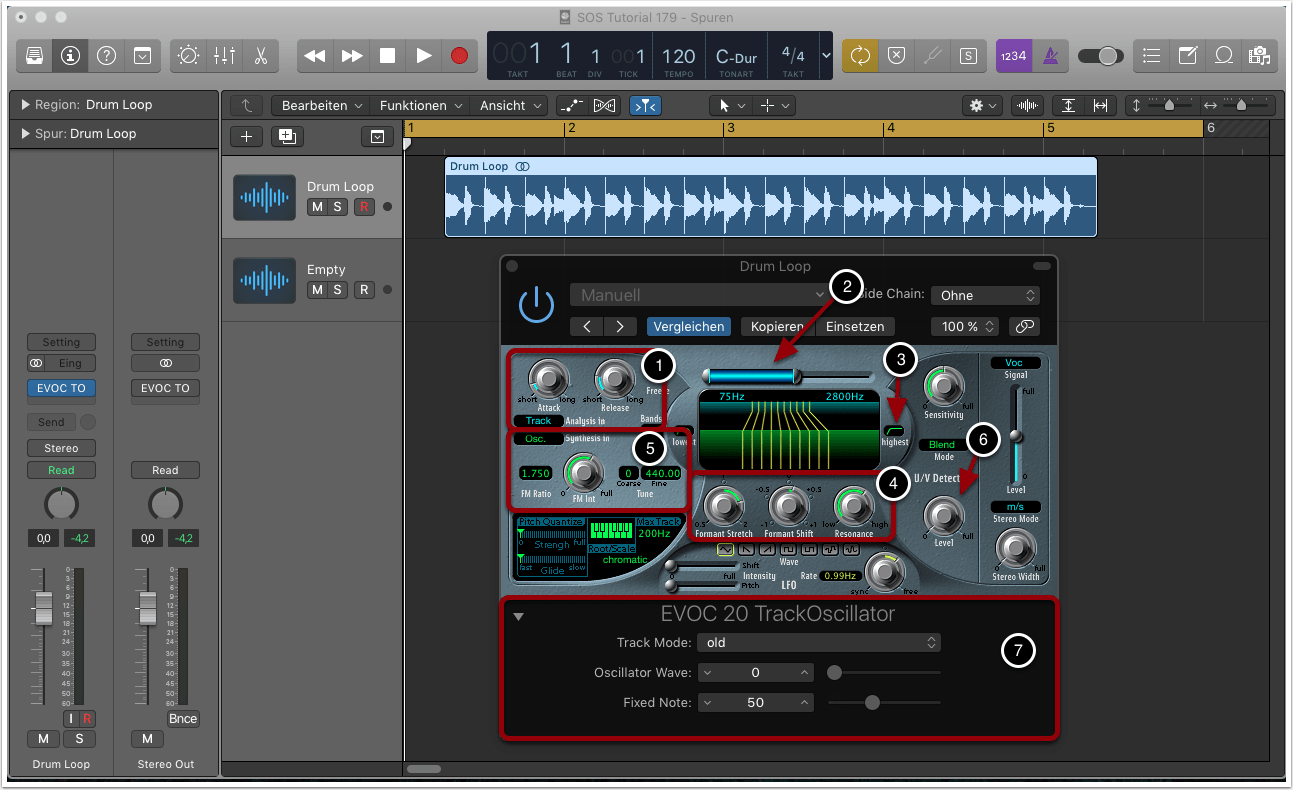Toggle the Metronome click button
The height and width of the screenshot is (790, 1293).
point(1049,56)
